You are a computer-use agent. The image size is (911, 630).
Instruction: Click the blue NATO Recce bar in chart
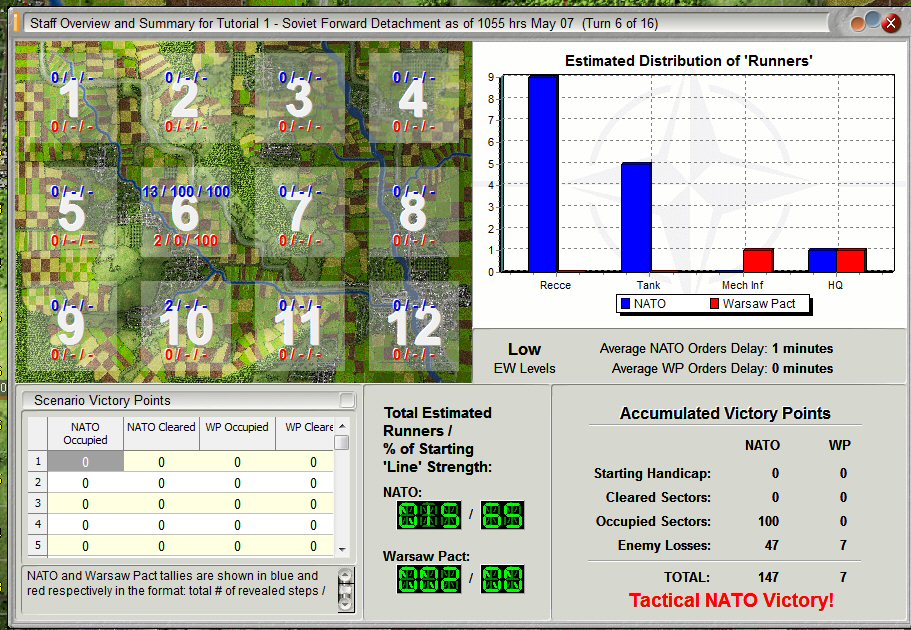click(x=543, y=173)
